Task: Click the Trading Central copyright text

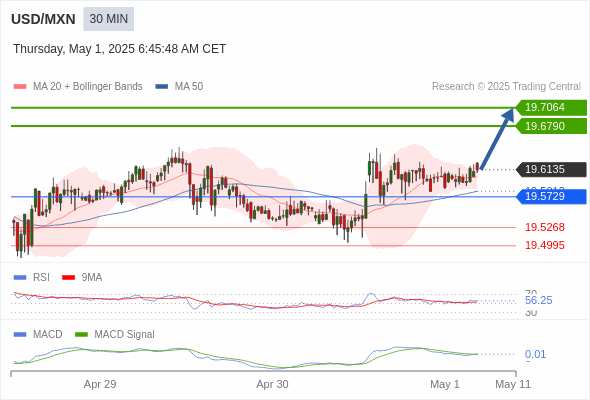Action: point(506,87)
